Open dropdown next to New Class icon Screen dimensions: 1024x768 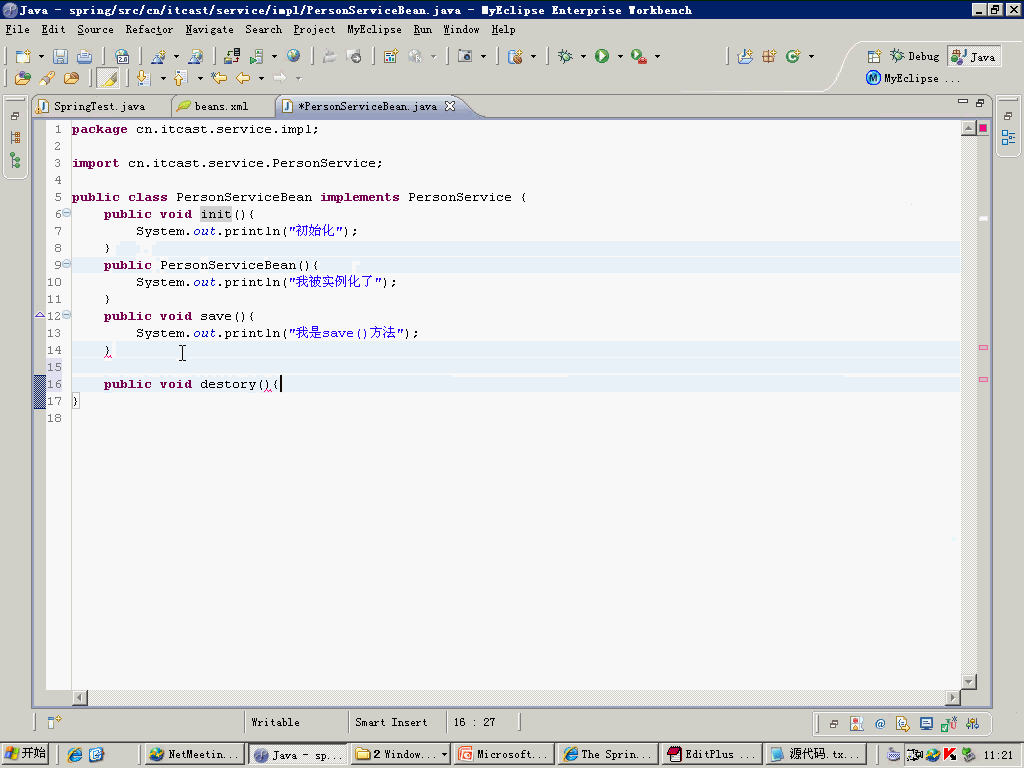coord(811,57)
